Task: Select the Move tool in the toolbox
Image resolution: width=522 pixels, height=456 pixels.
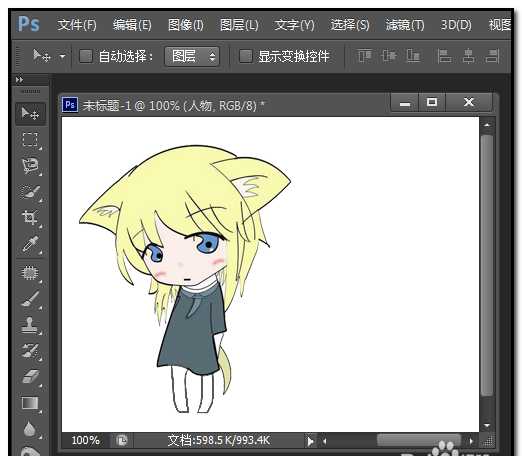Action: pos(30,114)
